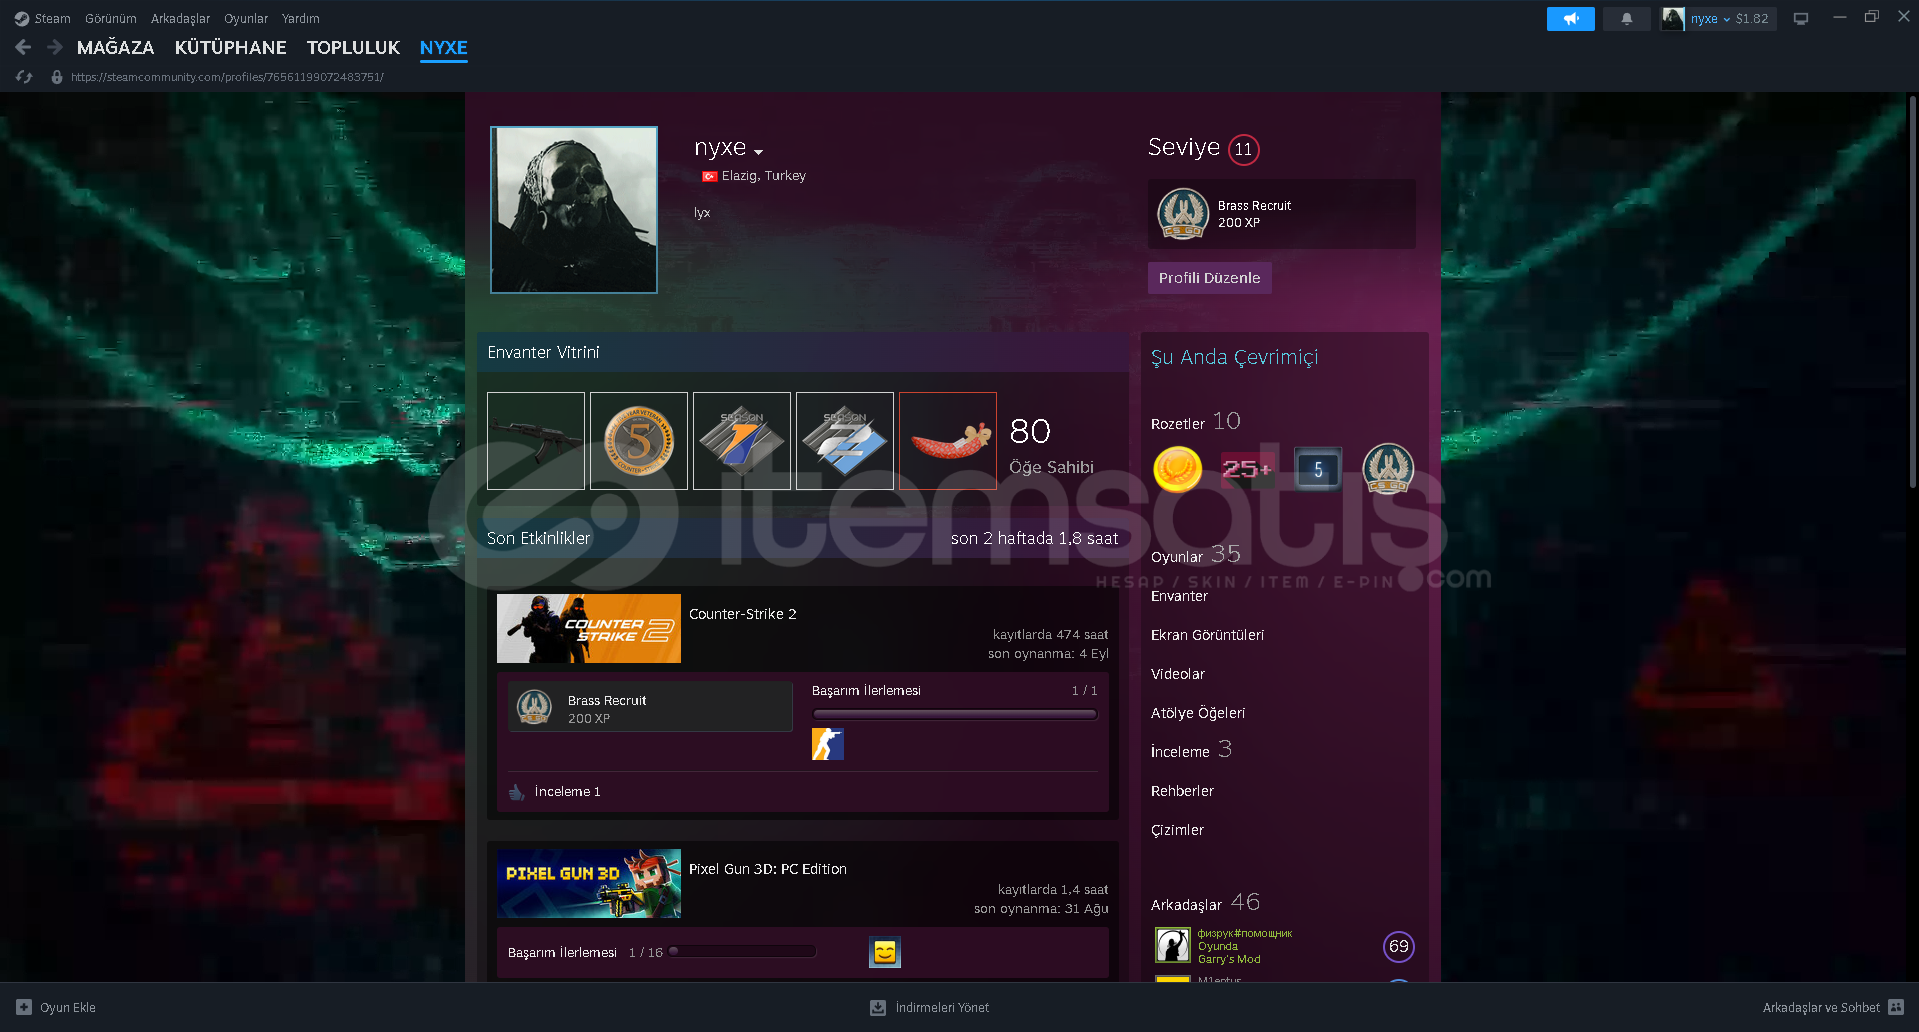The height and width of the screenshot is (1032, 1919).
Task: Click the wallet balance $1.82
Action: 1752,19
